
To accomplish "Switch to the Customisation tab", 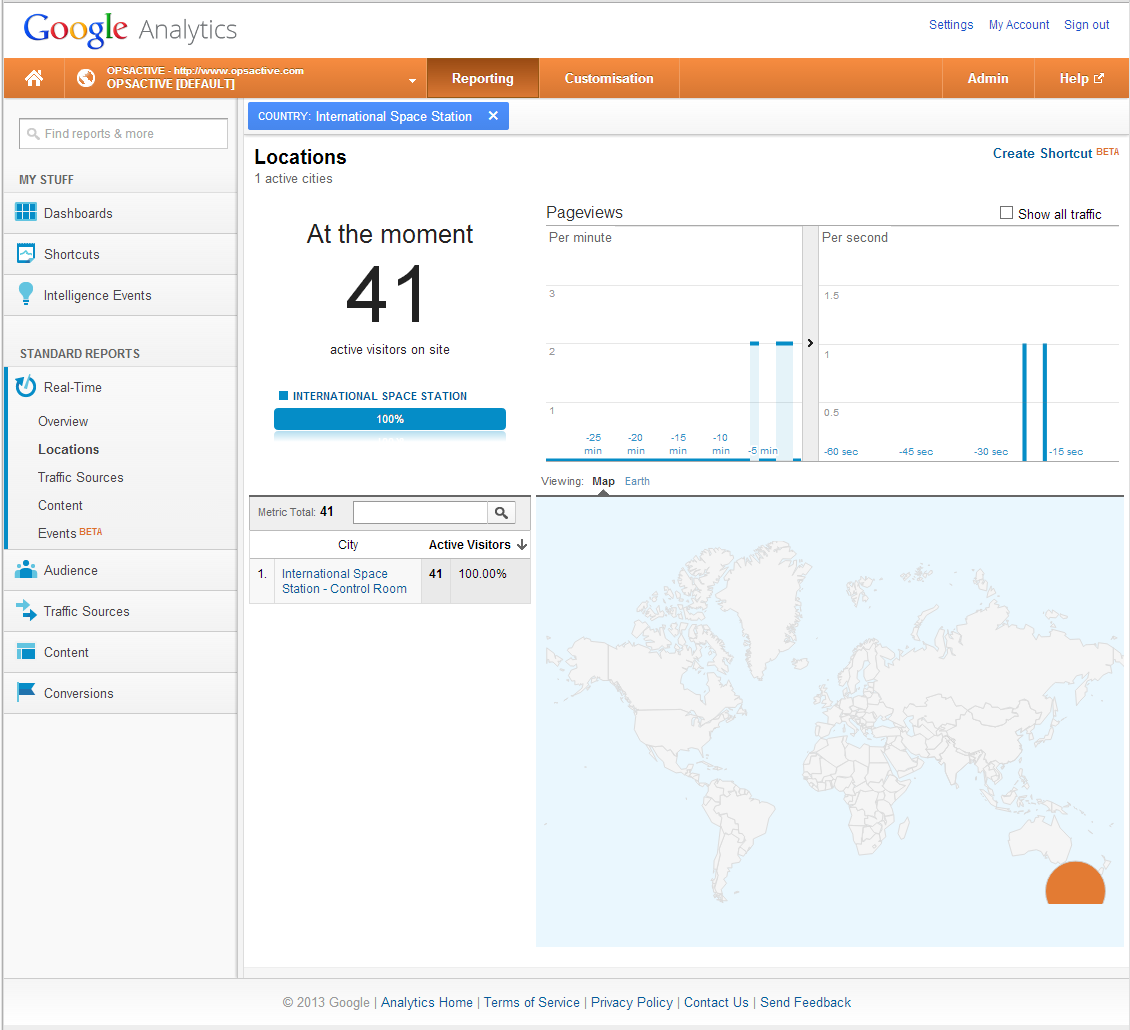I will click(609, 78).
